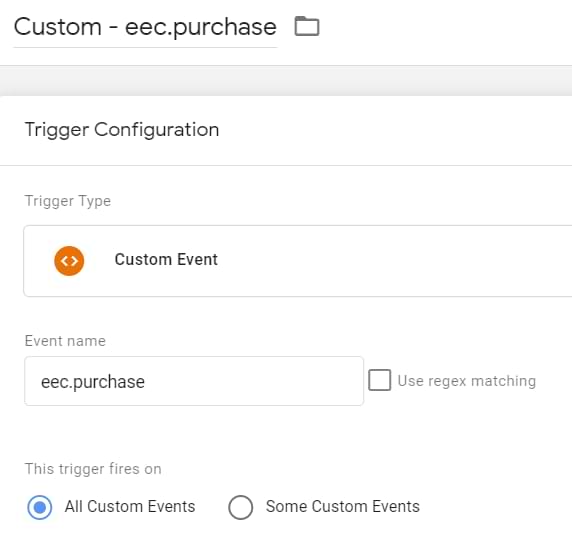Screen dimensions: 572x545
Task: Click the All Custom Events label text
Action: click(130, 506)
